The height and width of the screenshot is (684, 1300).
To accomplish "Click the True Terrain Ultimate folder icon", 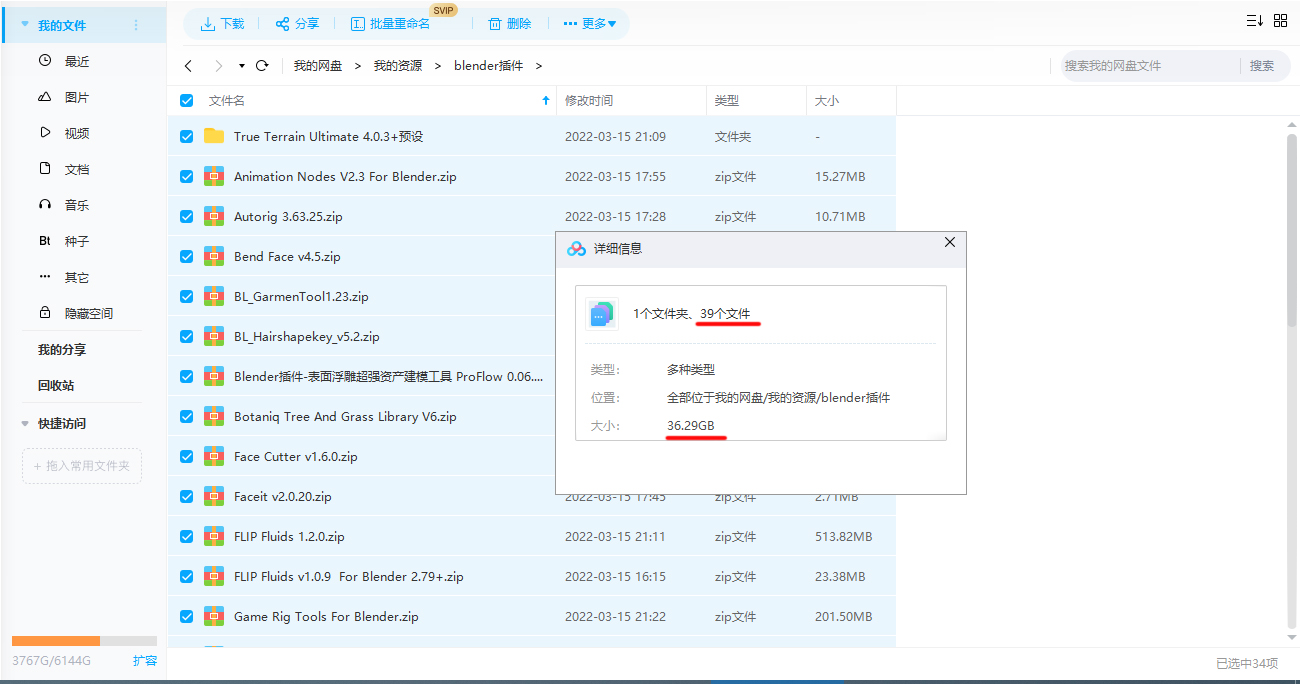I will click(x=214, y=136).
